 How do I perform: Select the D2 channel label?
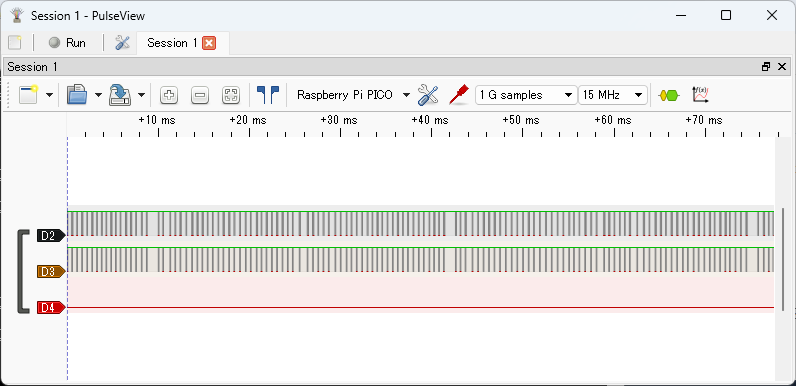point(51,236)
